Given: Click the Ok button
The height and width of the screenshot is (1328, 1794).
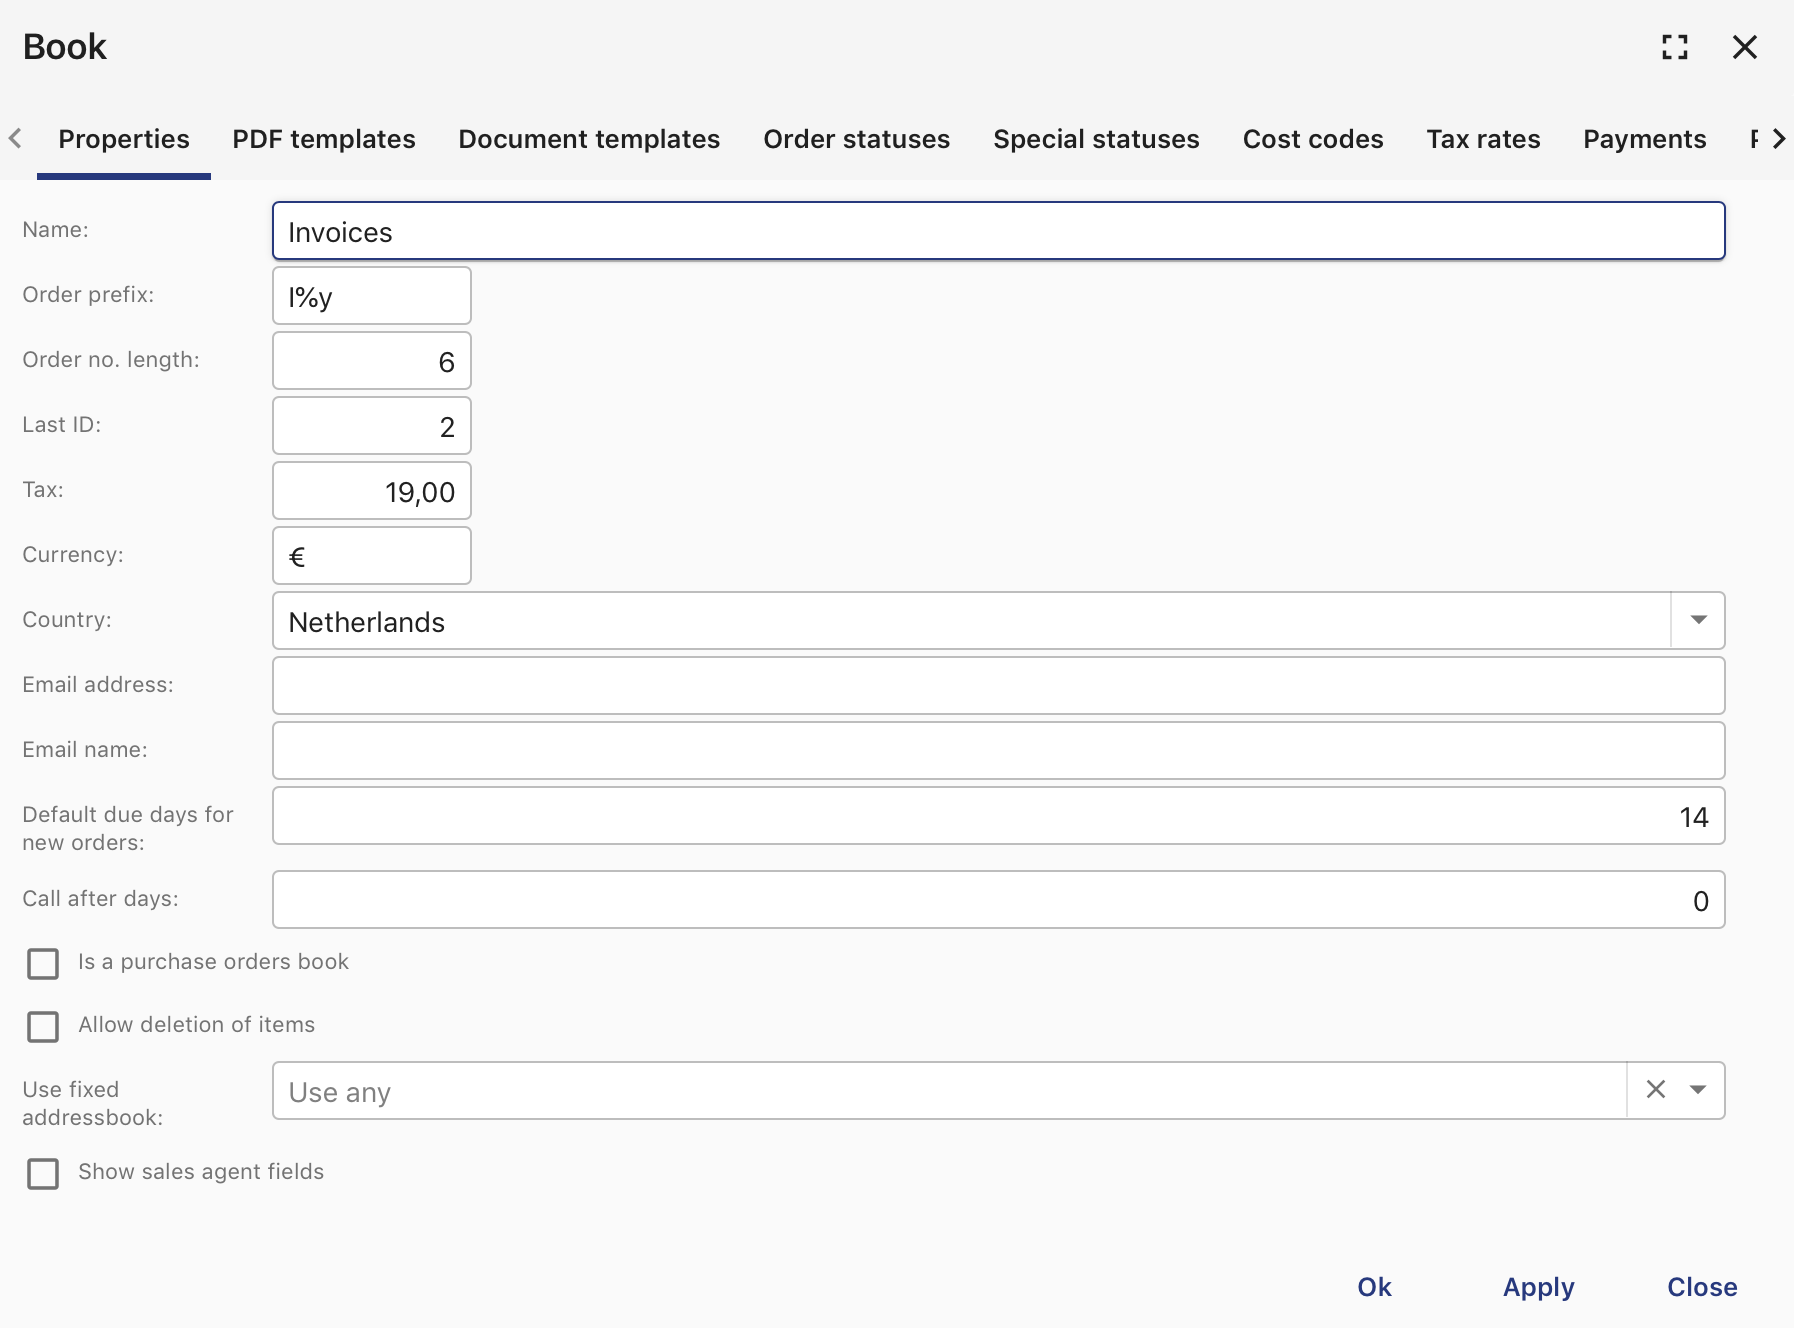Looking at the screenshot, I should (1374, 1287).
